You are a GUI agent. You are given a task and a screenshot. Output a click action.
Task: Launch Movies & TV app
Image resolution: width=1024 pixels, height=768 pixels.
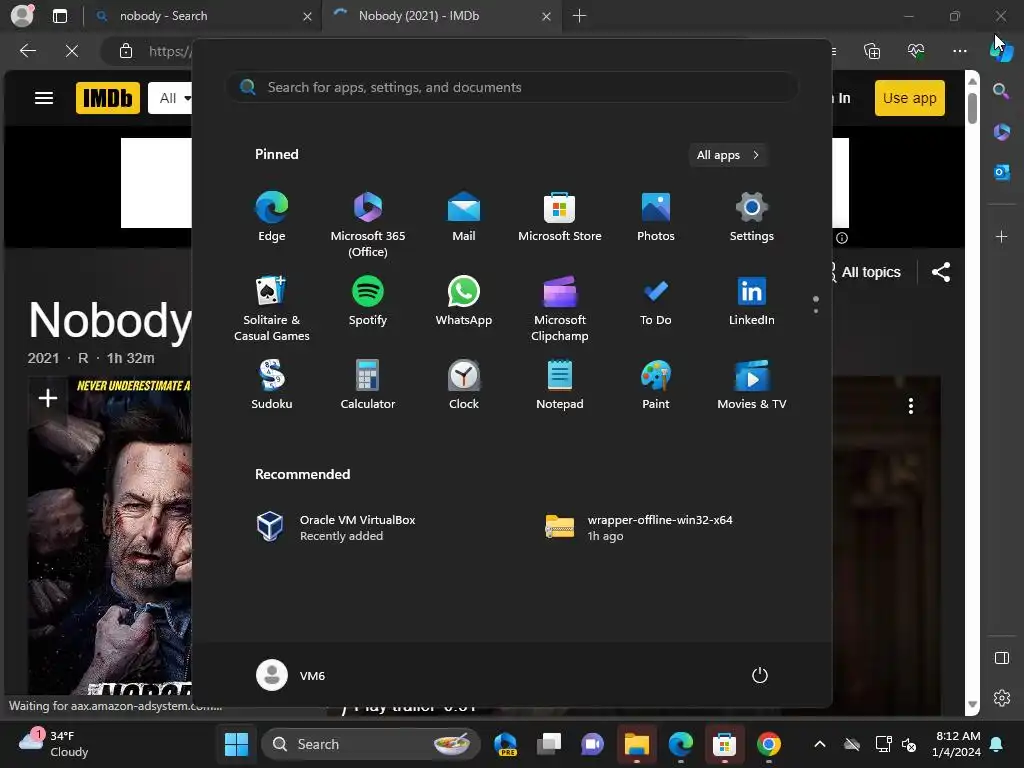752,385
